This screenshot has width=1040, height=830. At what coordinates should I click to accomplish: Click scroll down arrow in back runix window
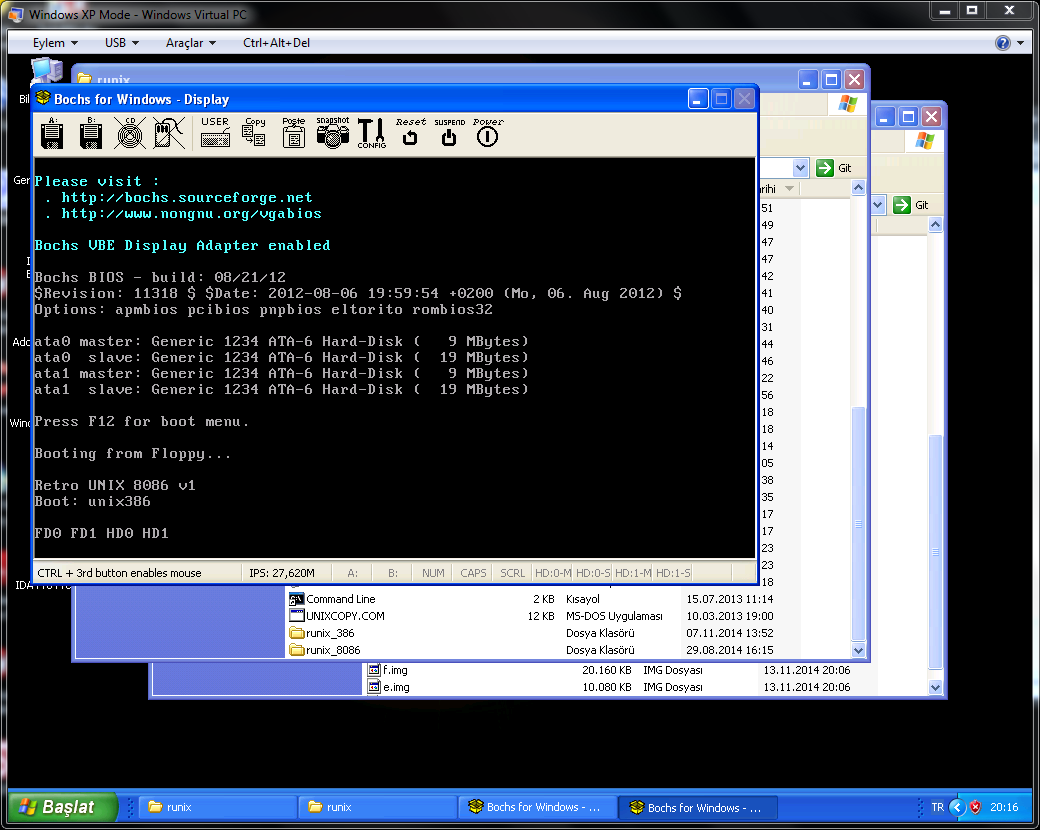point(935,687)
